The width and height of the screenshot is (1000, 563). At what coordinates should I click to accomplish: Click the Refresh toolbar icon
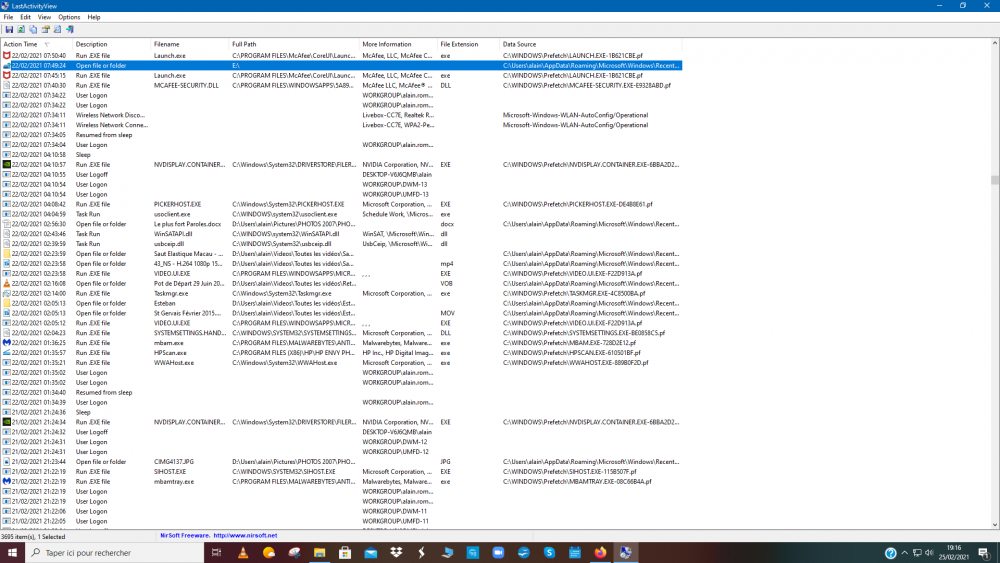point(21,29)
